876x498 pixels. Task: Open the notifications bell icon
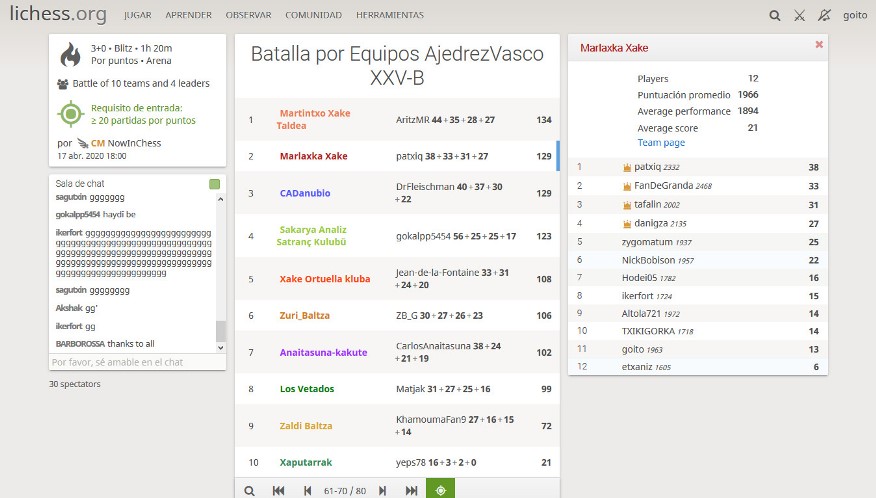pos(823,15)
